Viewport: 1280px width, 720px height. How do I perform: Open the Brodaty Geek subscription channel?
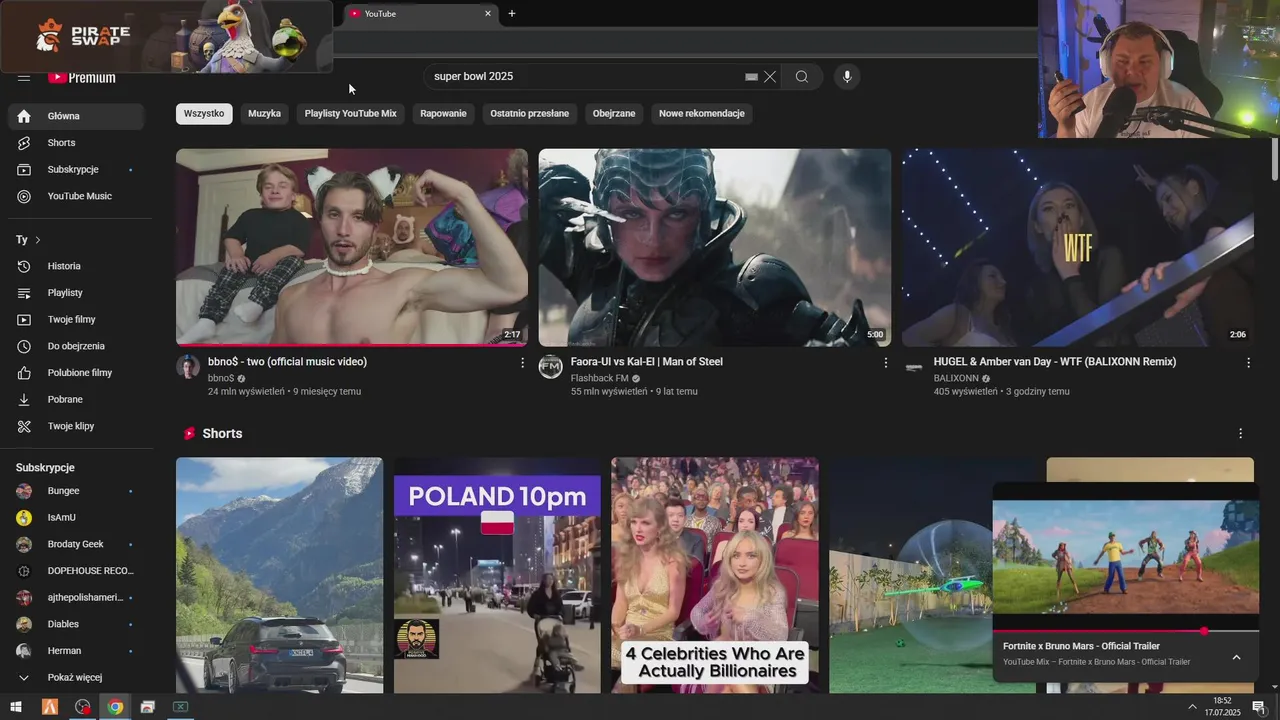click(76, 544)
